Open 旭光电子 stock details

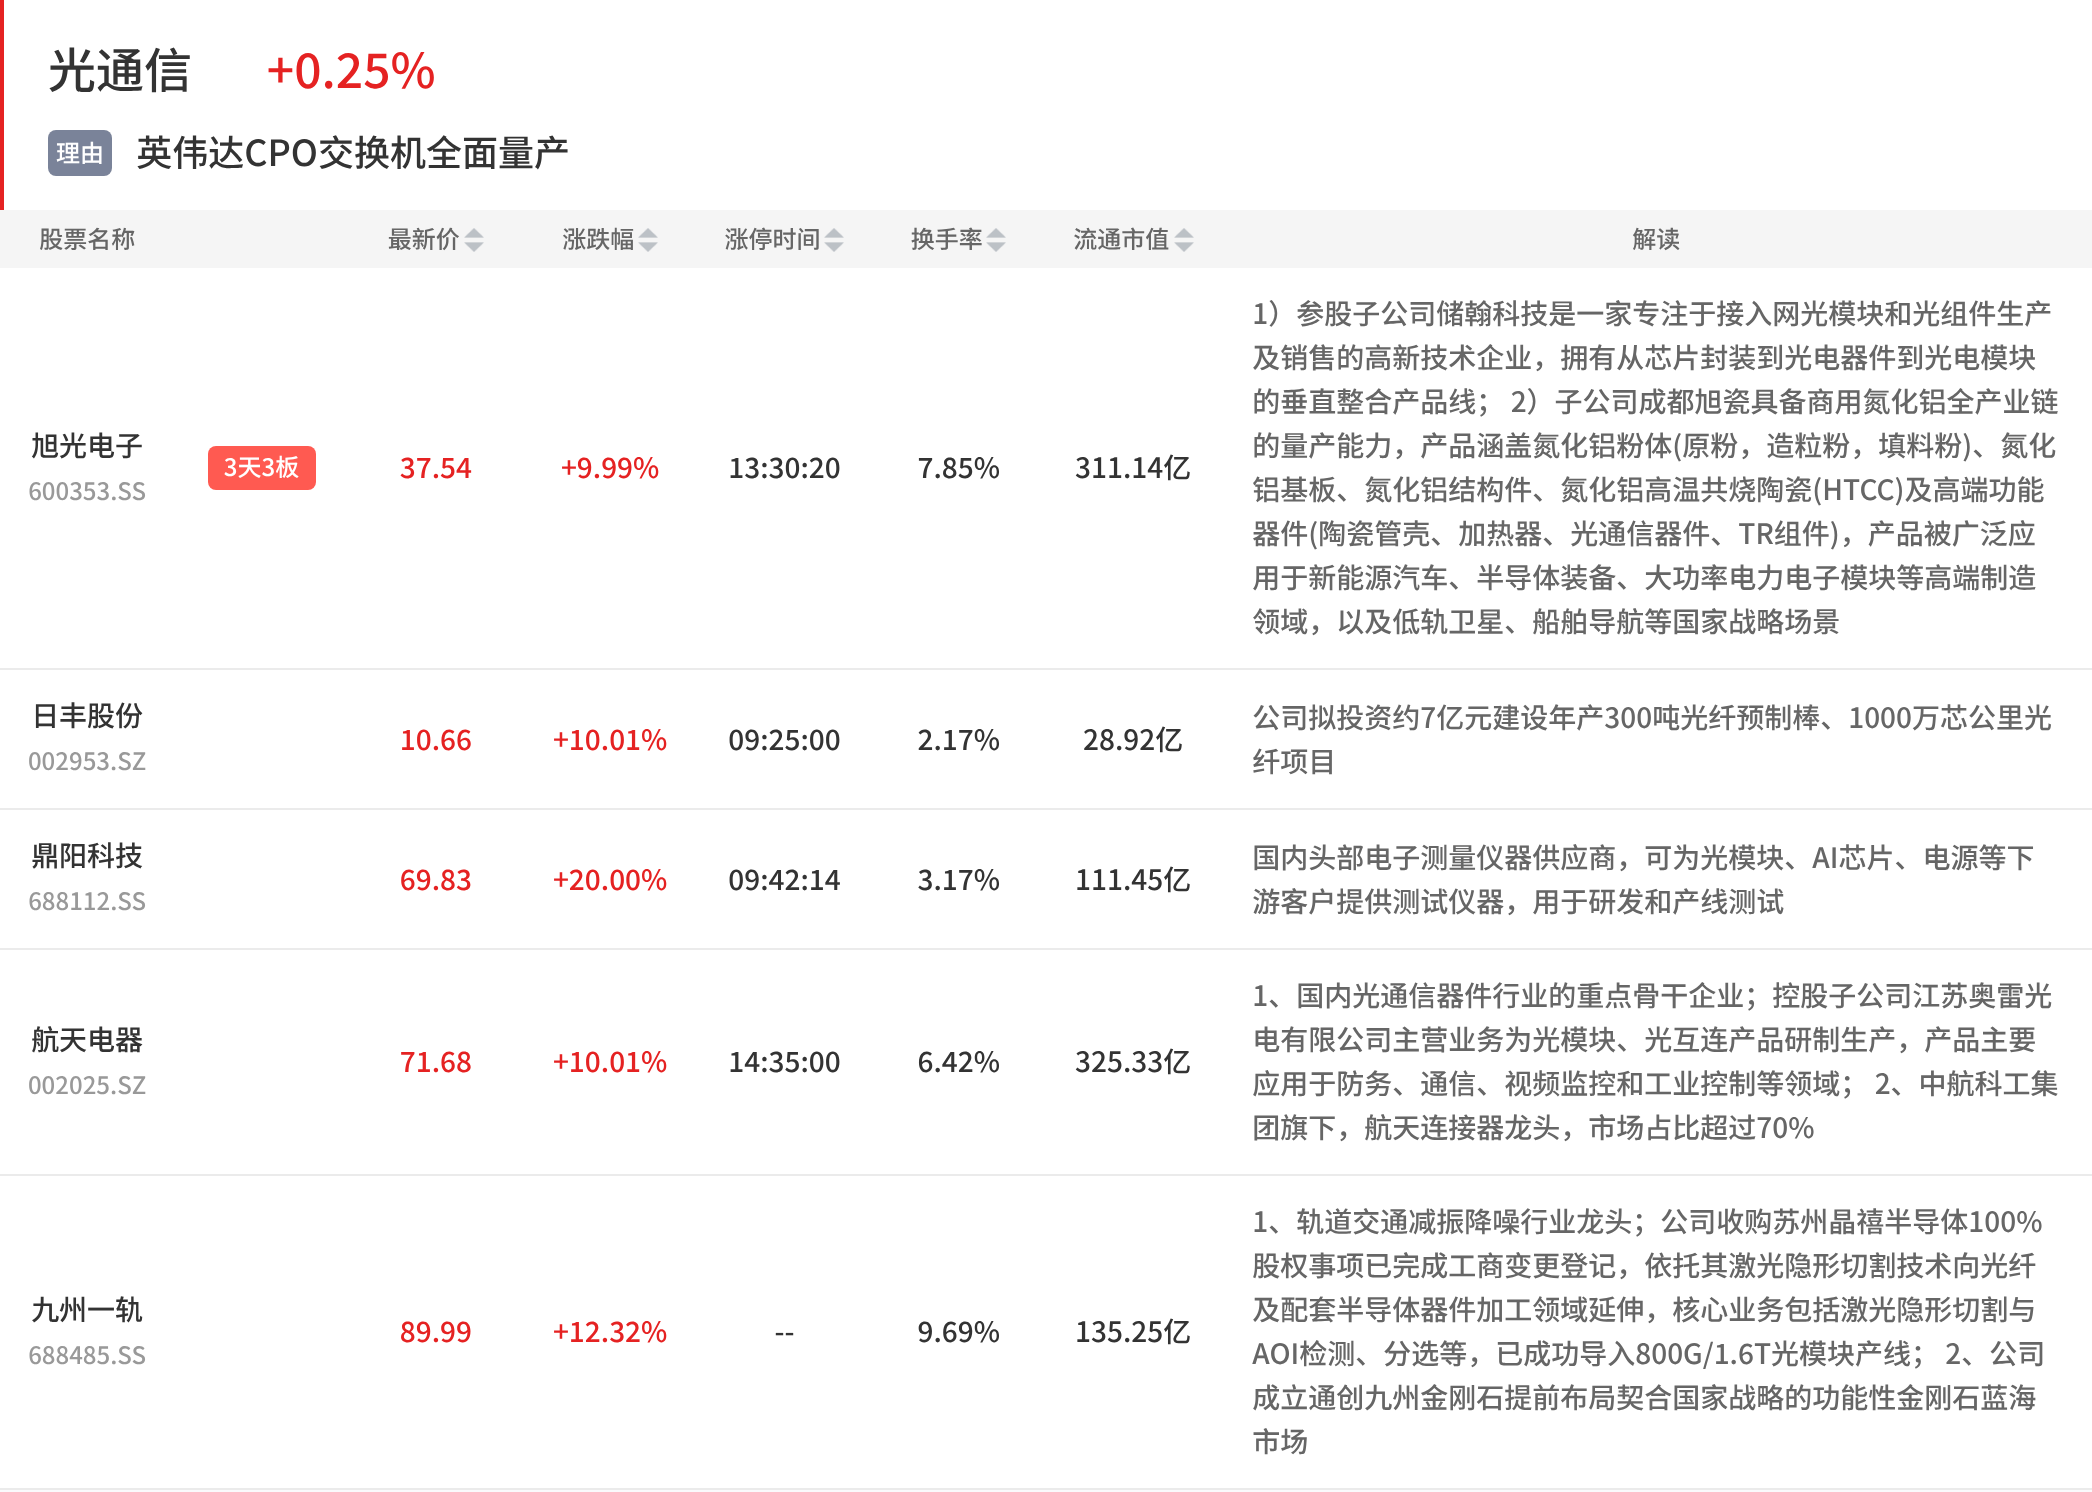pyautogui.click(x=87, y=446)
